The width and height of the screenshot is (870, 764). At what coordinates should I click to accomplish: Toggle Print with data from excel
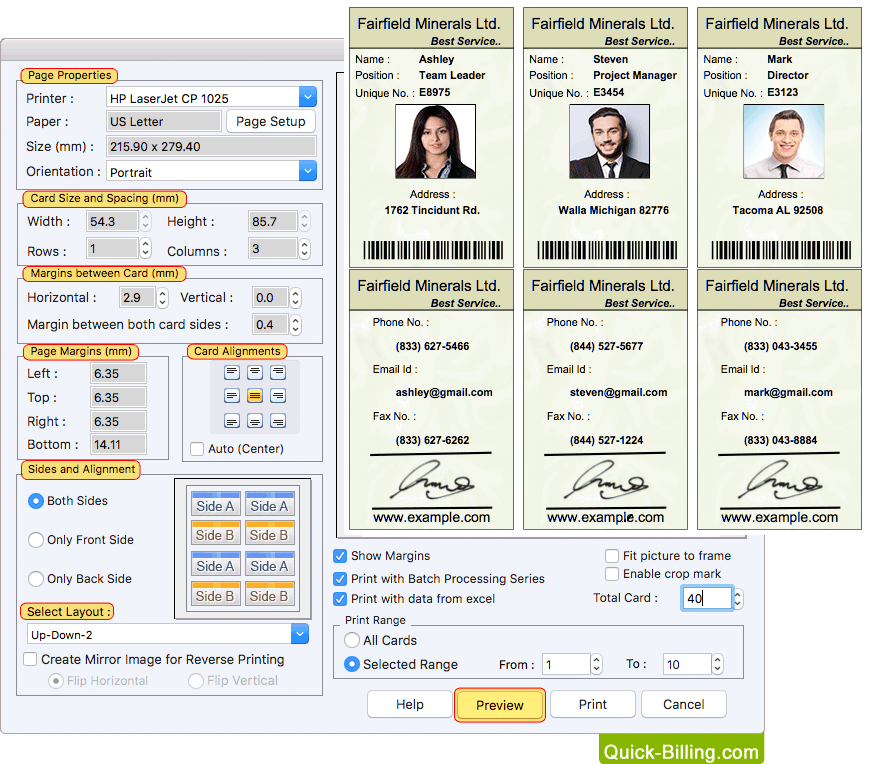340,599
